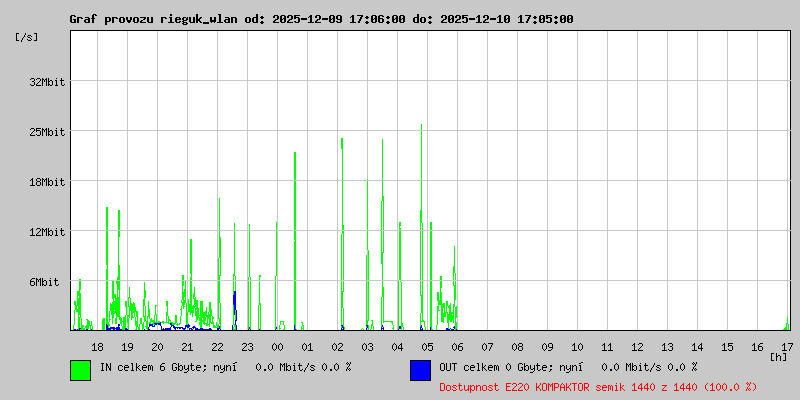Viewport: 800px width, 400px height.
Task: Click the '04' hour label on x-axis
Action: tap(397, 347)
